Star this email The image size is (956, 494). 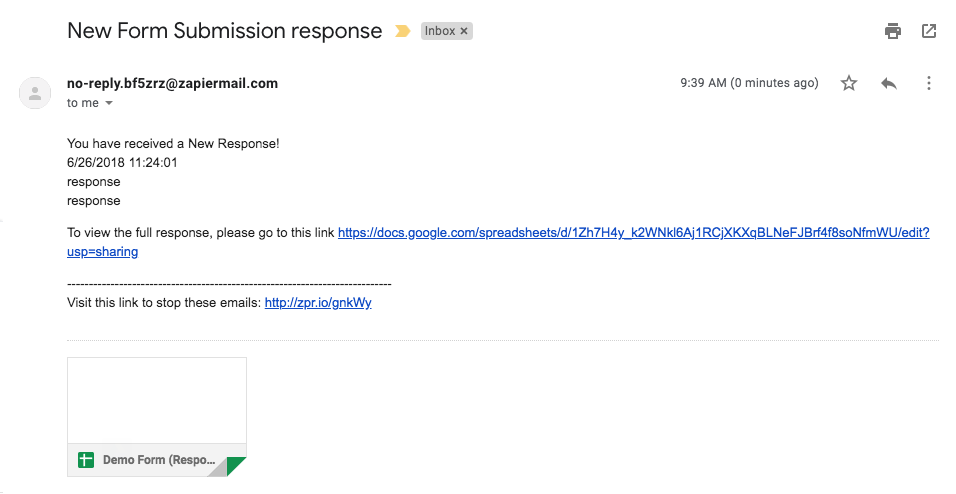pos(849,83)
